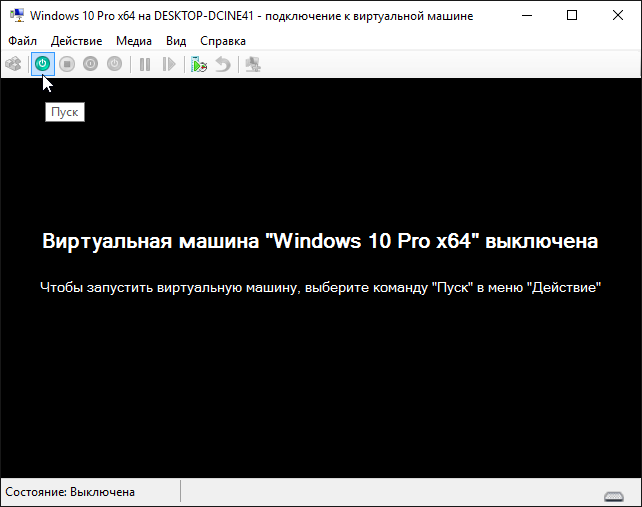
Task: Minimize the virtual machine connection window
Action: tap(527, 16)
